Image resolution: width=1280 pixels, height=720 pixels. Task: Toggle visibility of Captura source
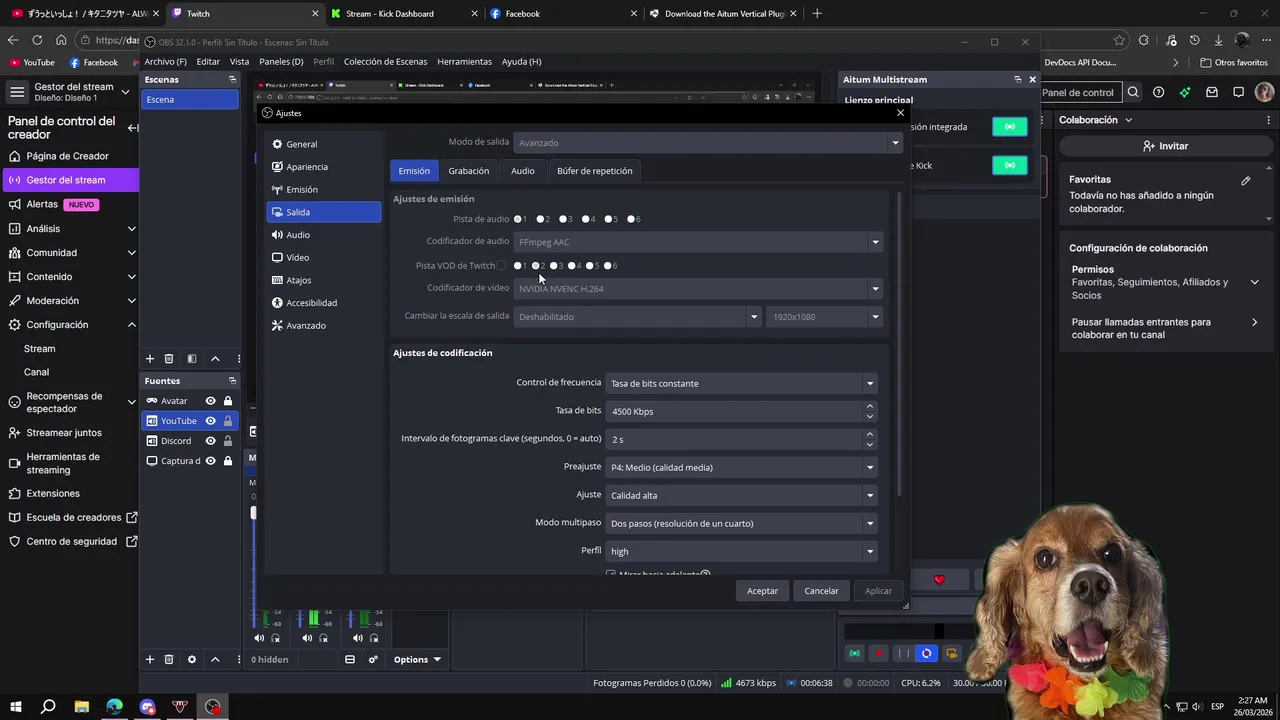(x=210, y=461)
